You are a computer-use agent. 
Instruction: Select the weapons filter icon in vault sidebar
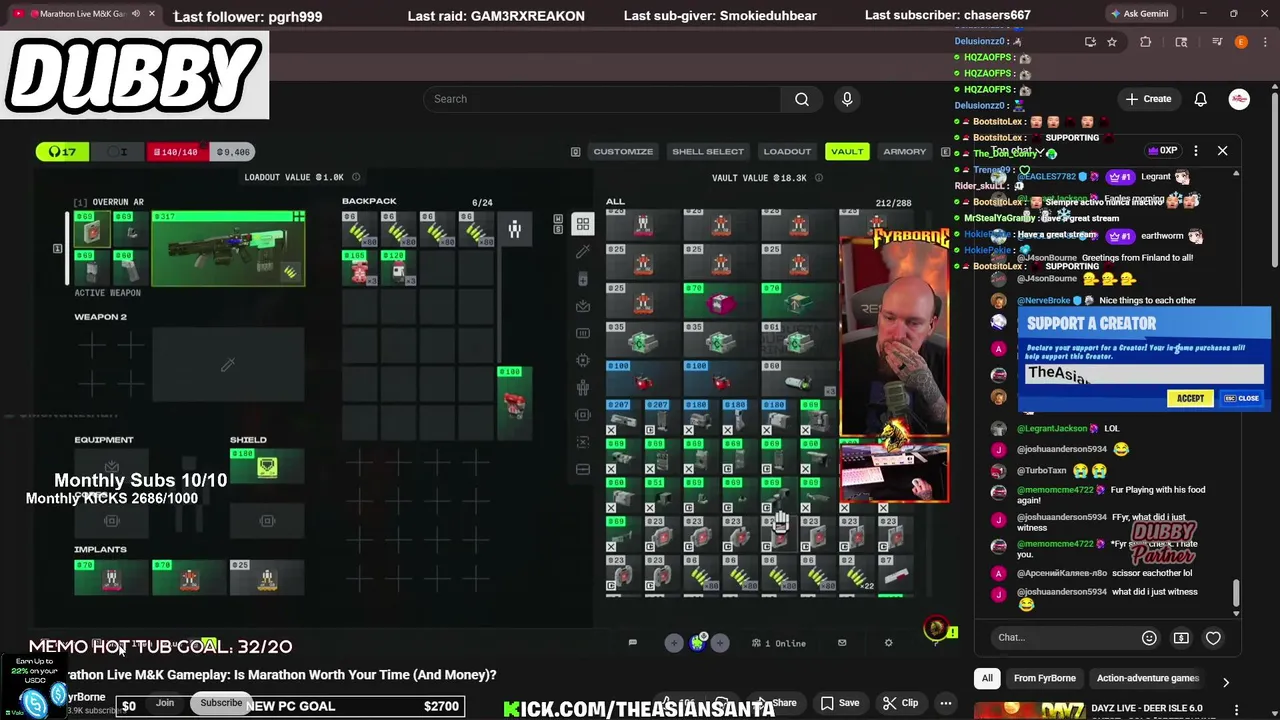pyautogui.click(x=583, y=252)
